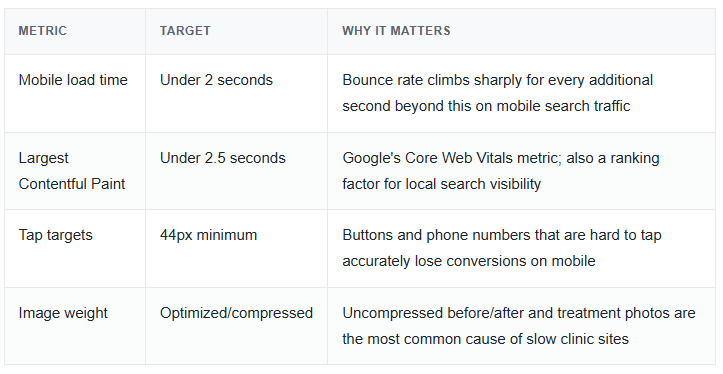This screenshot has height=374, width=723.
Task: Click the METRIC column header
Action: coord(42,31)
